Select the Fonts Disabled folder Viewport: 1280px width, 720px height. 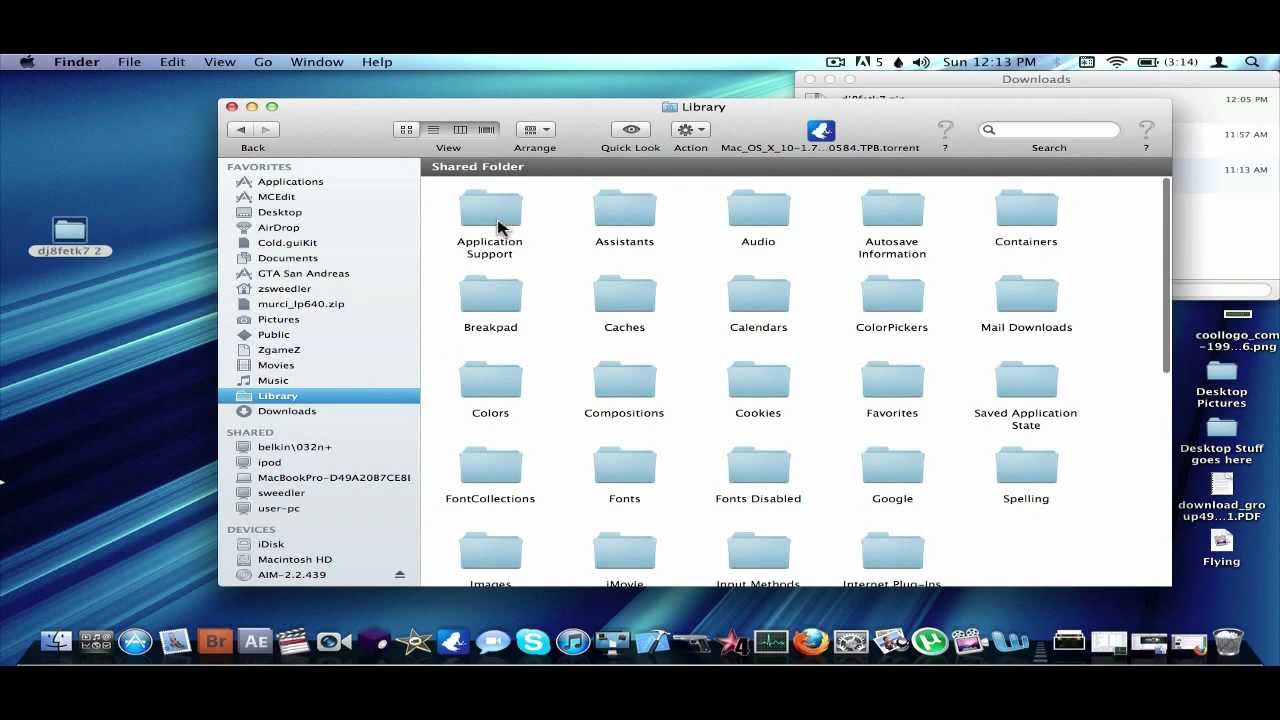click(759, 476)
